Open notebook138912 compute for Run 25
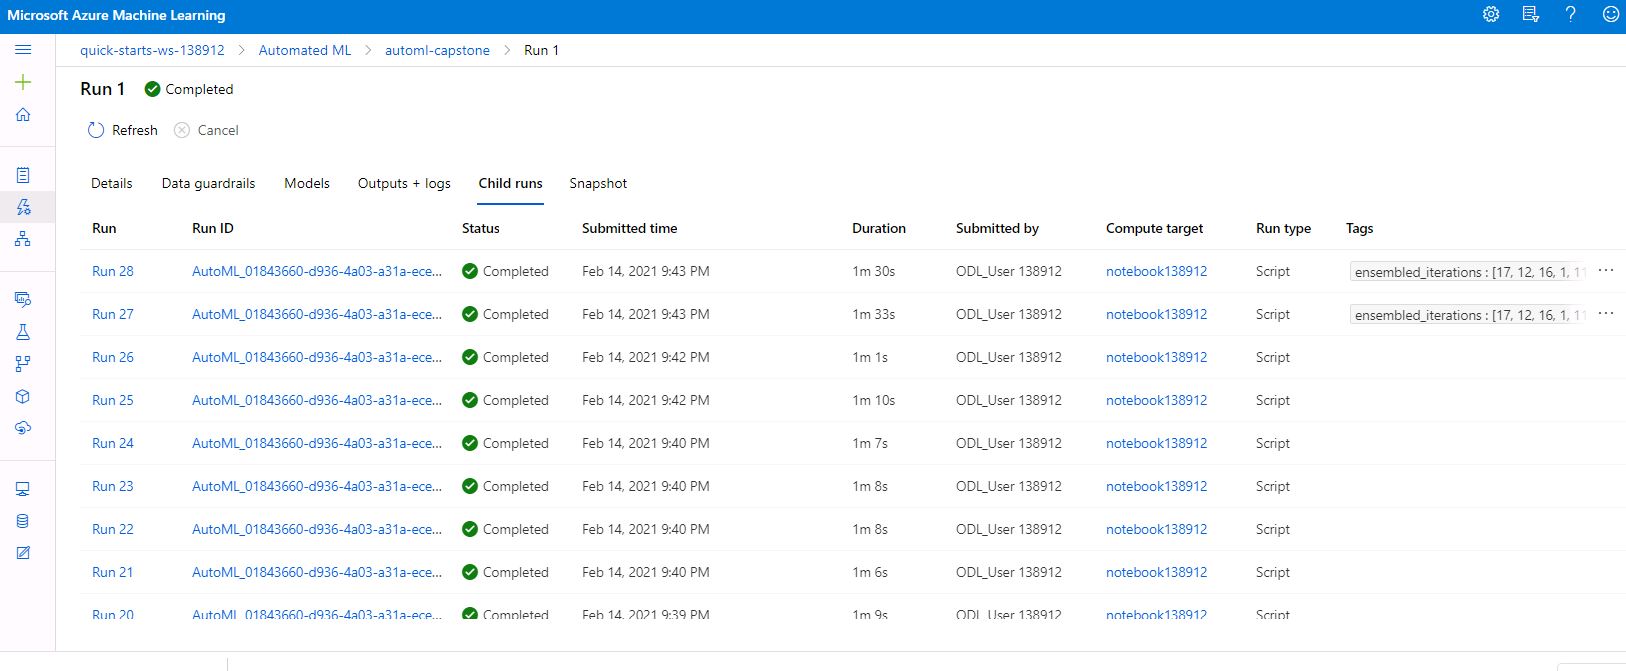The width and height of the screenshot is (1626, 671). click(x=1156, y=400)
